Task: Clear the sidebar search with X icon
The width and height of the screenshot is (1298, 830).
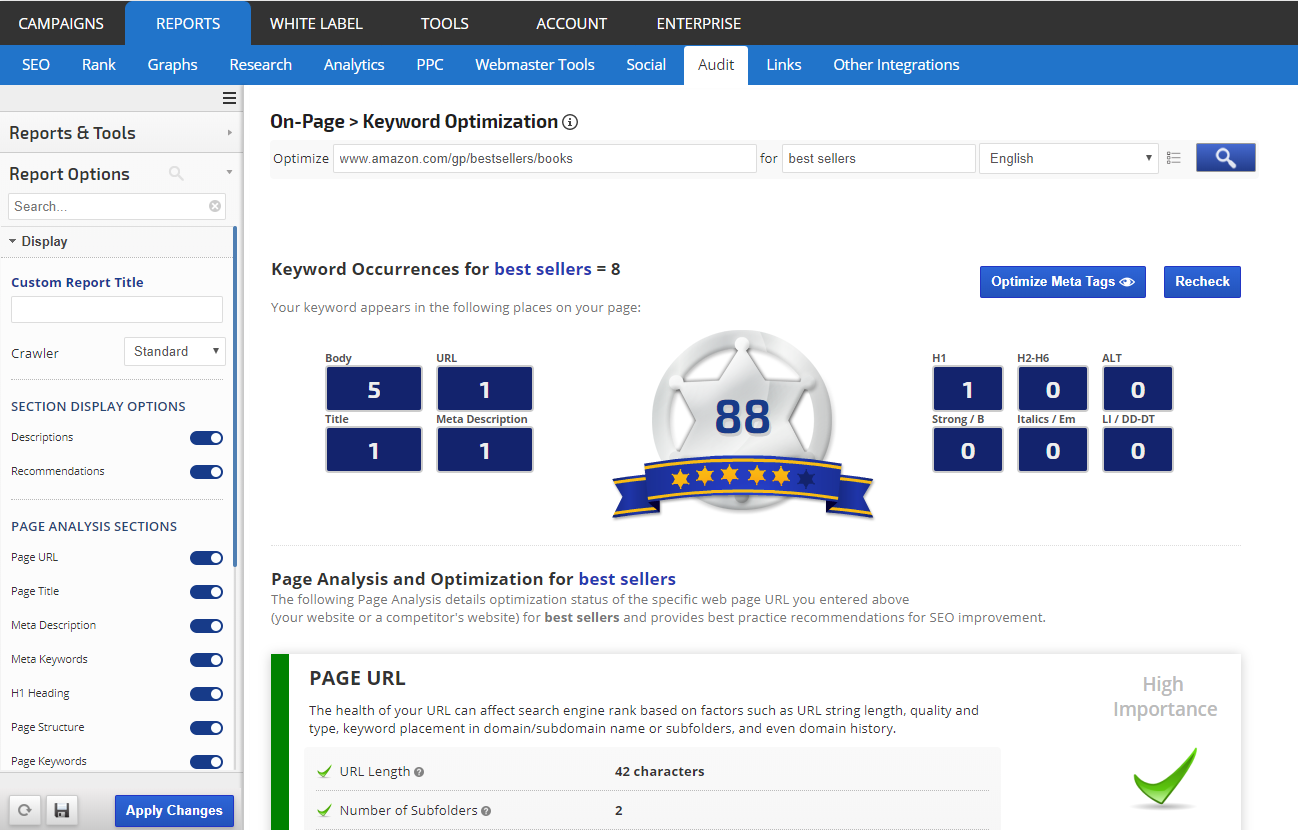Action: (x=215, y=206)
